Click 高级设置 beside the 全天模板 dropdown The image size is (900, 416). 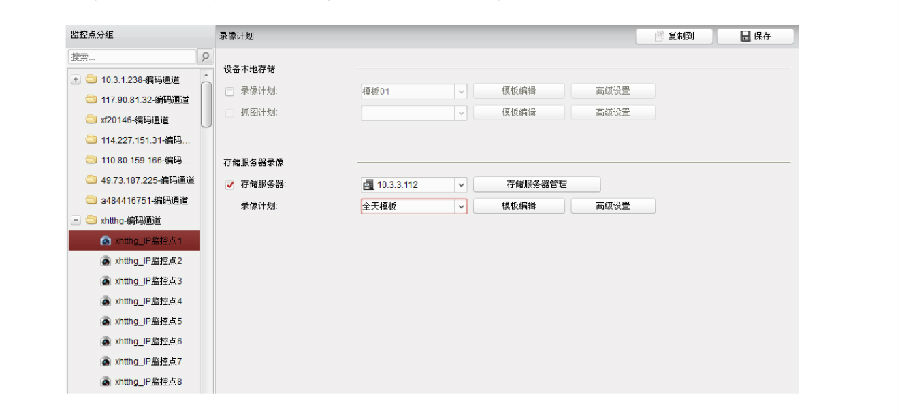tap(613, 206)
